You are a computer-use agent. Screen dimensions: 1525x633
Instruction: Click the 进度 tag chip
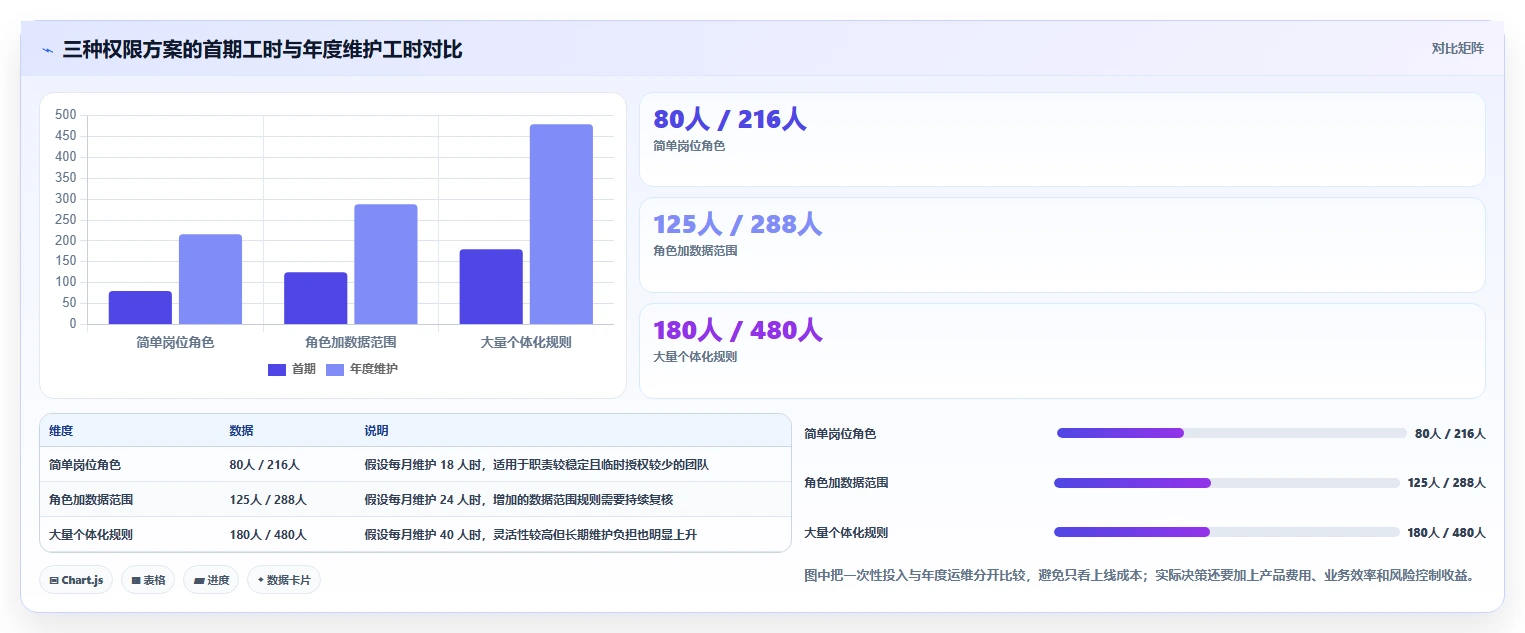211,580
